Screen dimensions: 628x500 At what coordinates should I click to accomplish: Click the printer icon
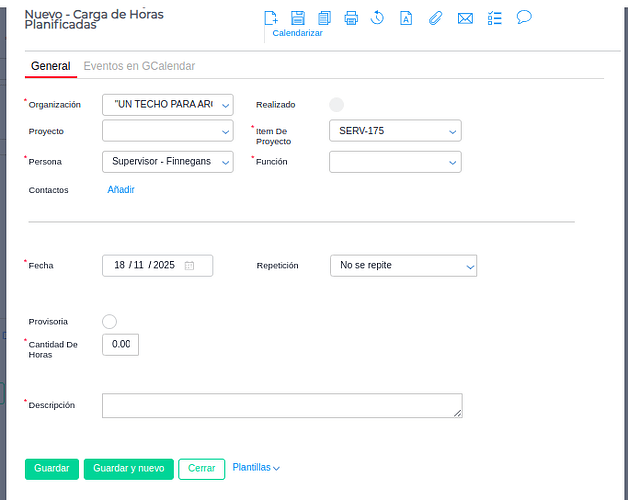[351, 18]
